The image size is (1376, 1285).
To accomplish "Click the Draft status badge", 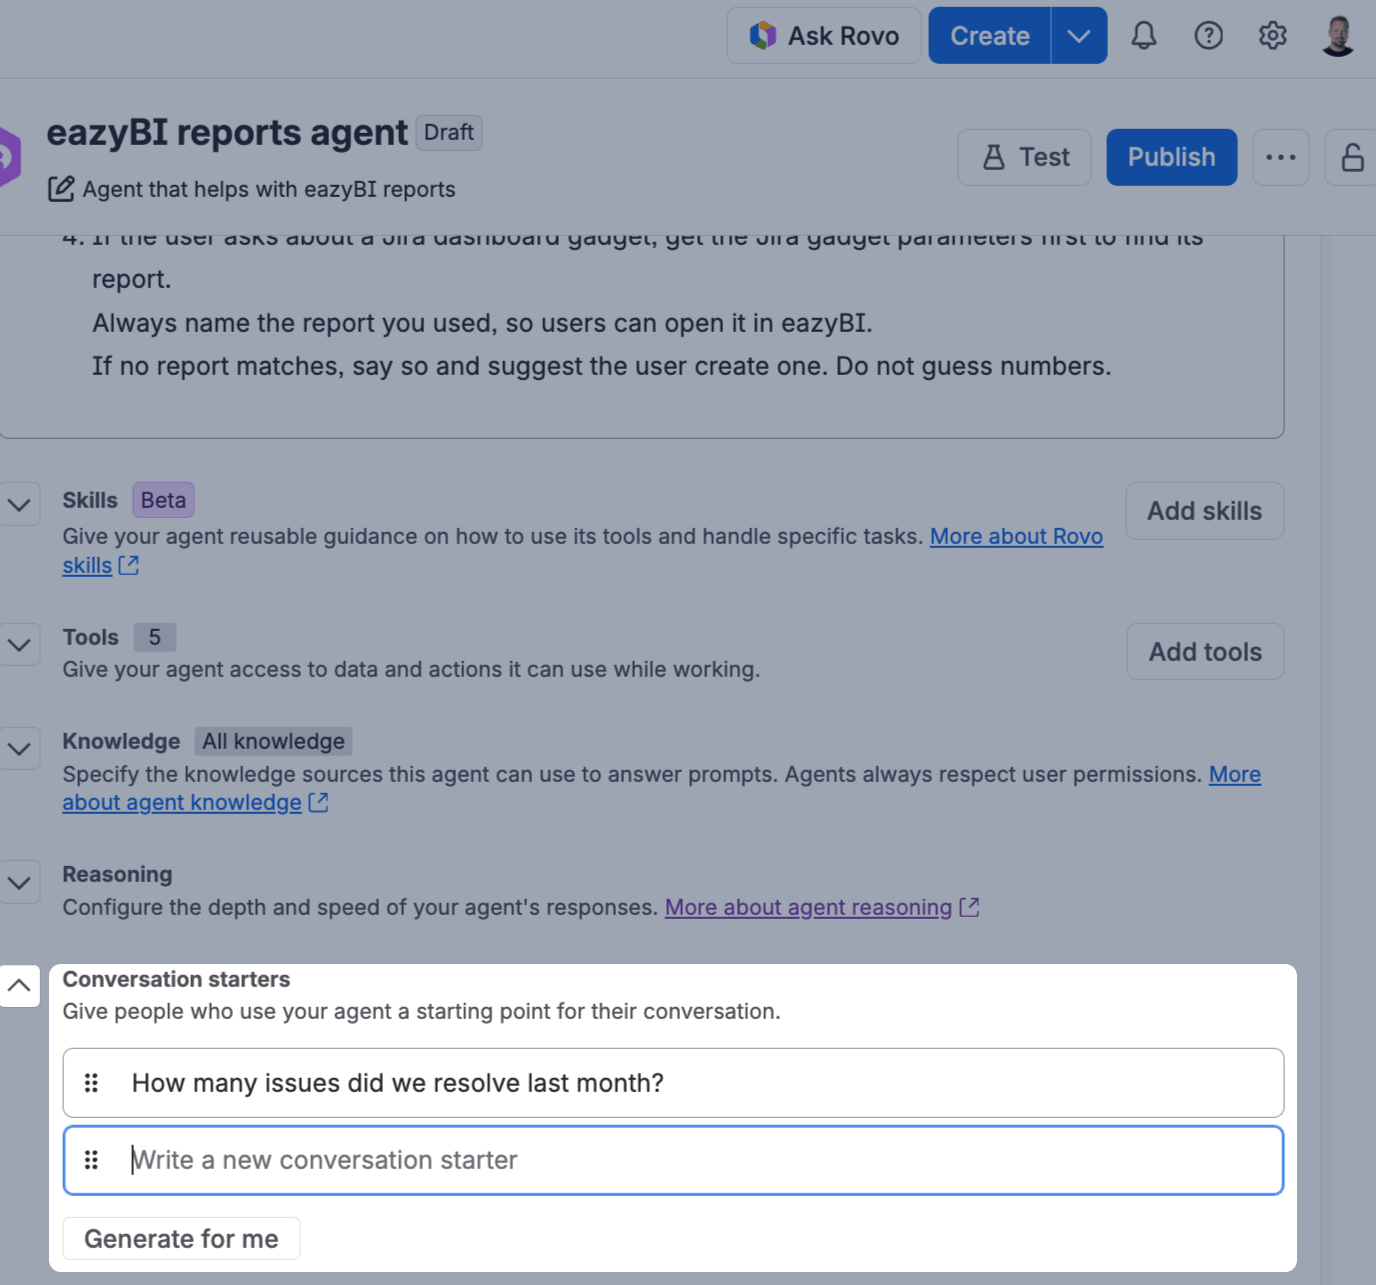I will (x=449, y=133).
